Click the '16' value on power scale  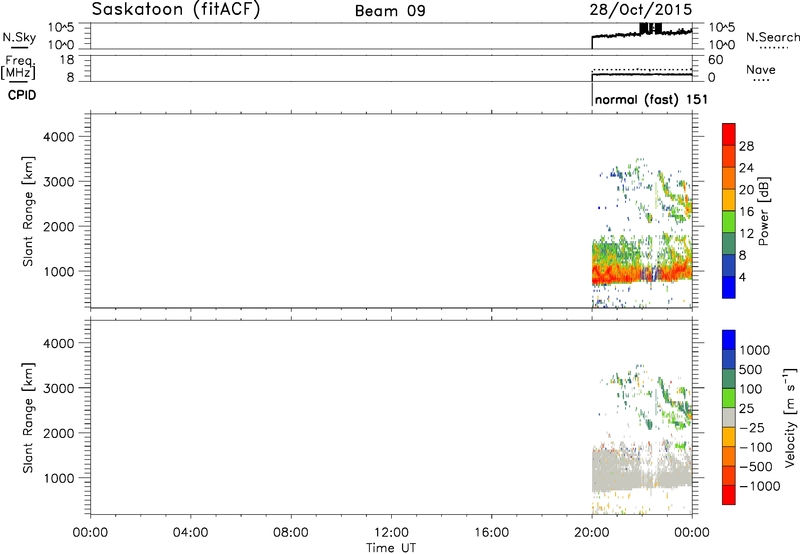(746, 212)
